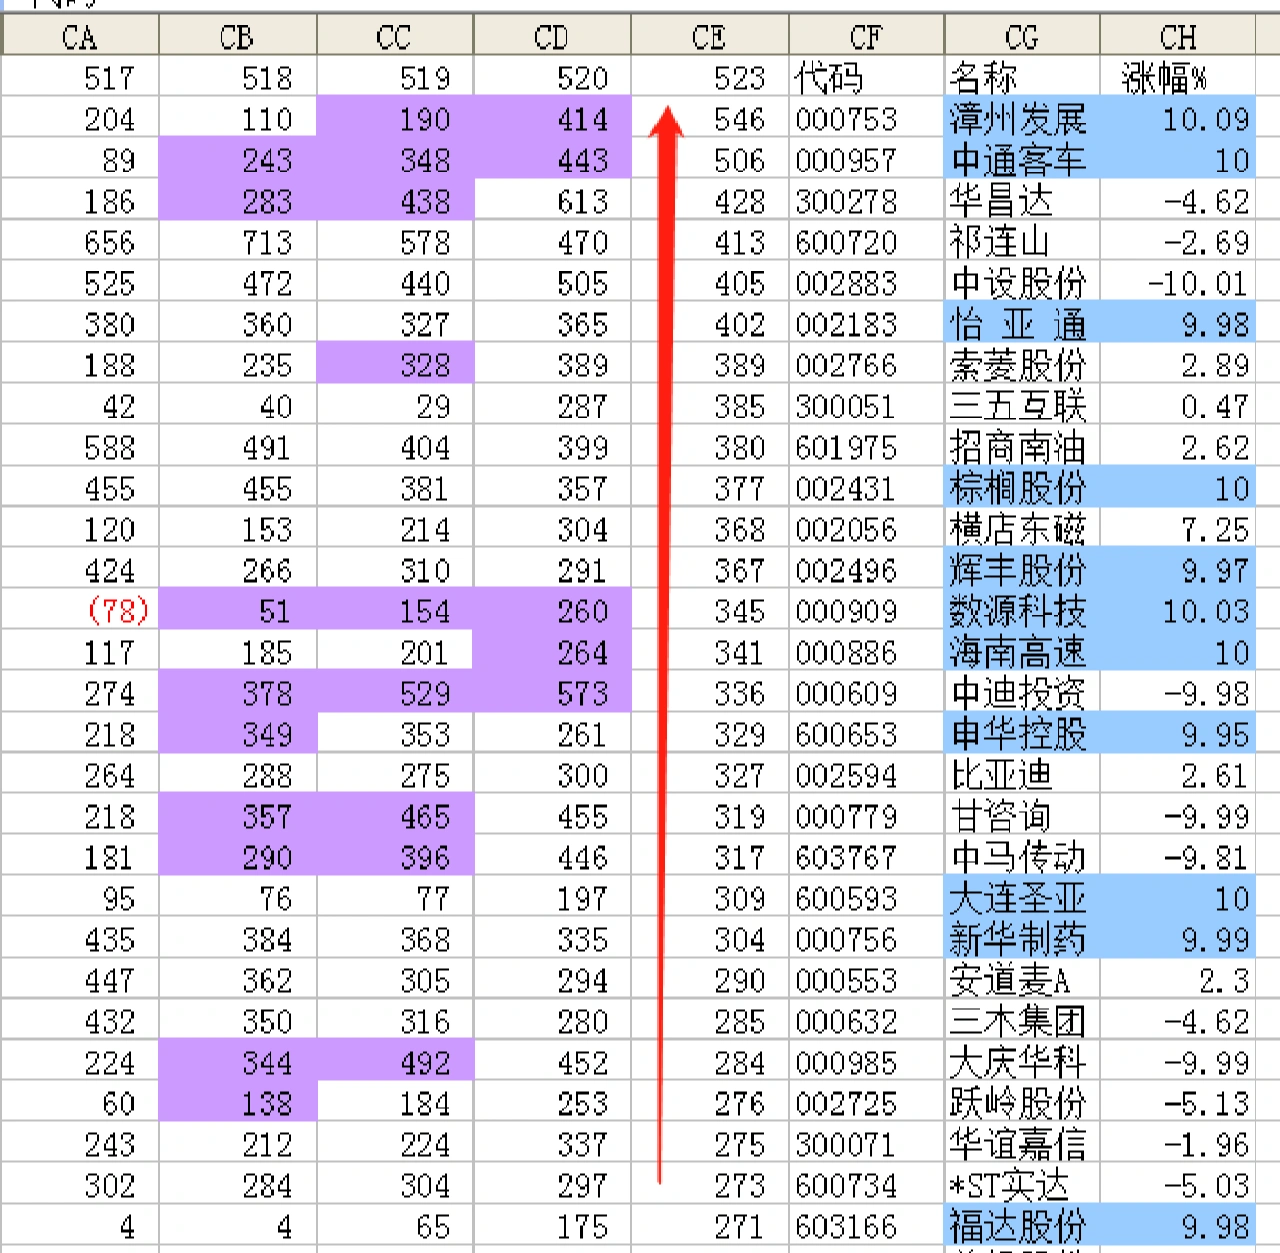
Task: Click CA column cell 656
Action: tap(80, 242)
